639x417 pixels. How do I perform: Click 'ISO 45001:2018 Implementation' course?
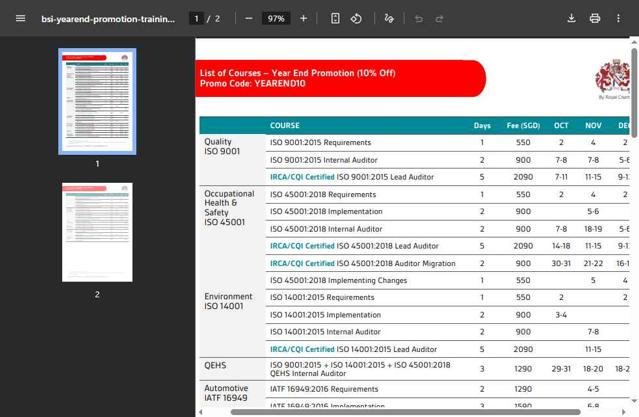(326, 212)
